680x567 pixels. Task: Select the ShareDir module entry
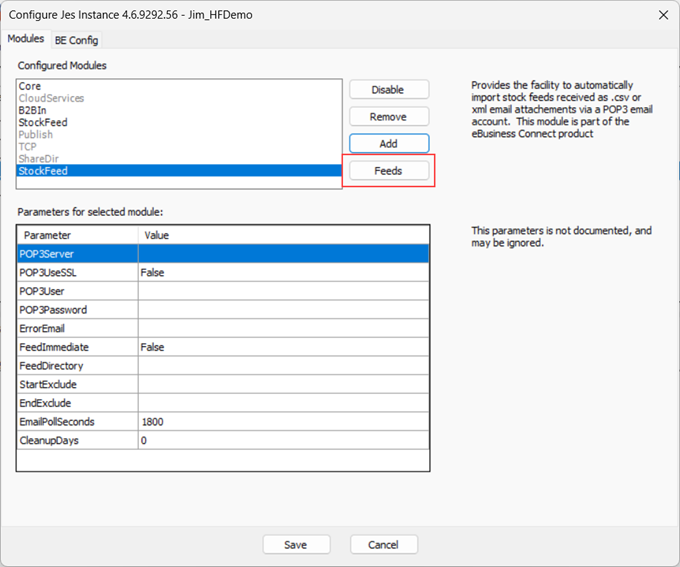[x=37, y=159]
